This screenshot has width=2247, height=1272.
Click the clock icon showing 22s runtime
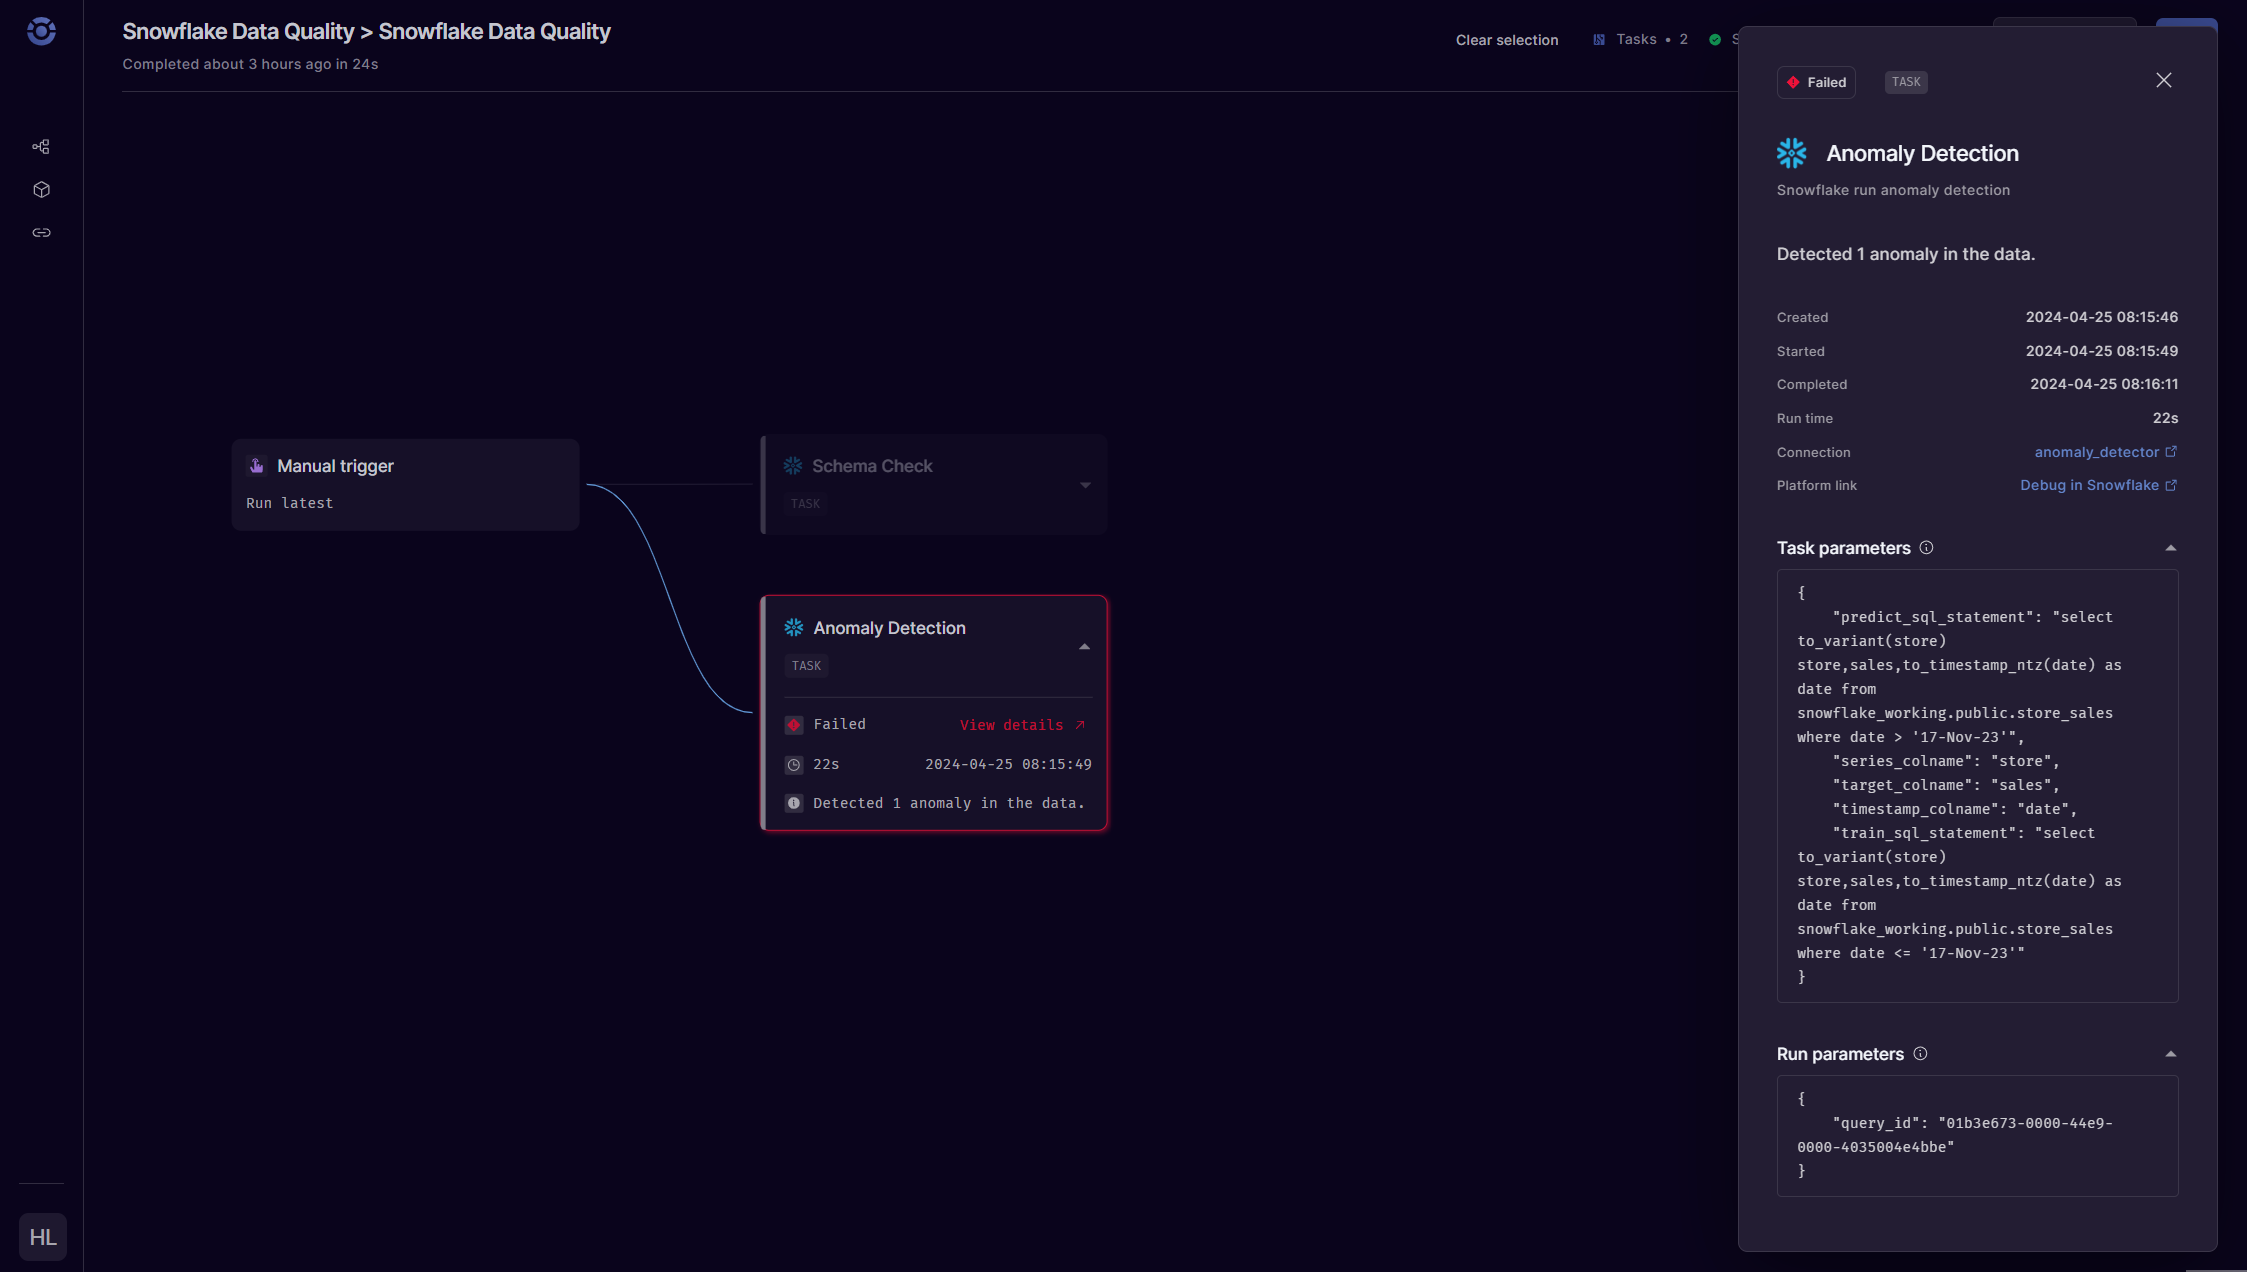coord(794,764)
